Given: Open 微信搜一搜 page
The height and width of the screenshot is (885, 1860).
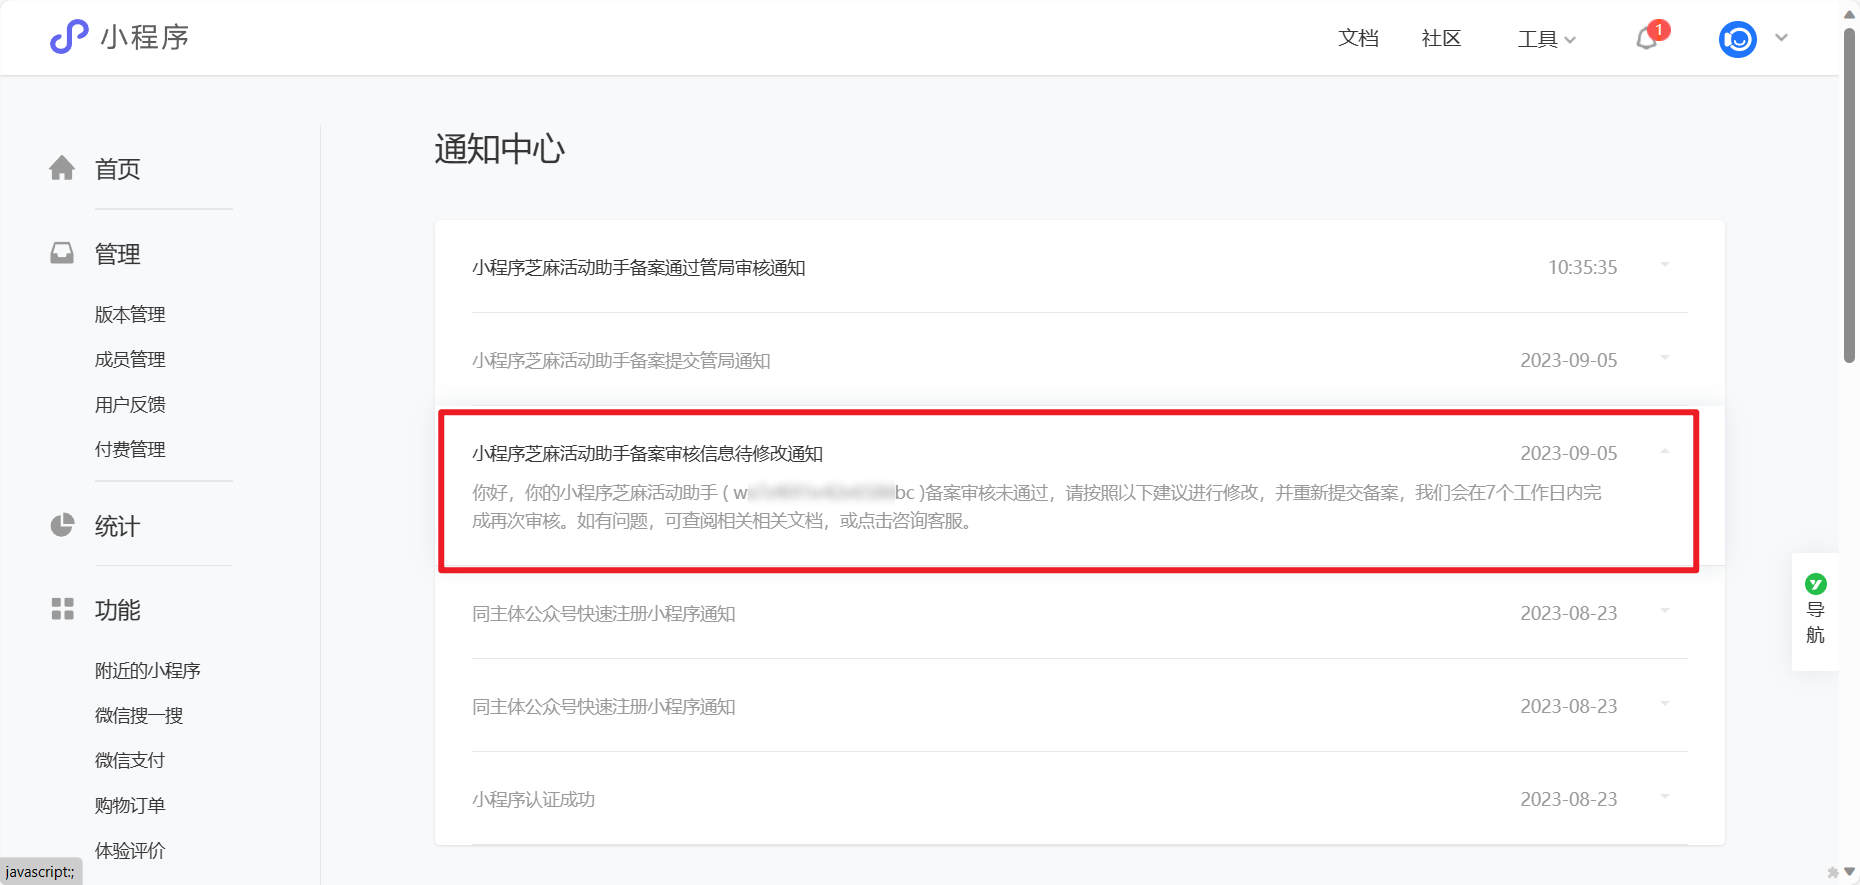Looking at the screenshot, I should tap(139, 715).
